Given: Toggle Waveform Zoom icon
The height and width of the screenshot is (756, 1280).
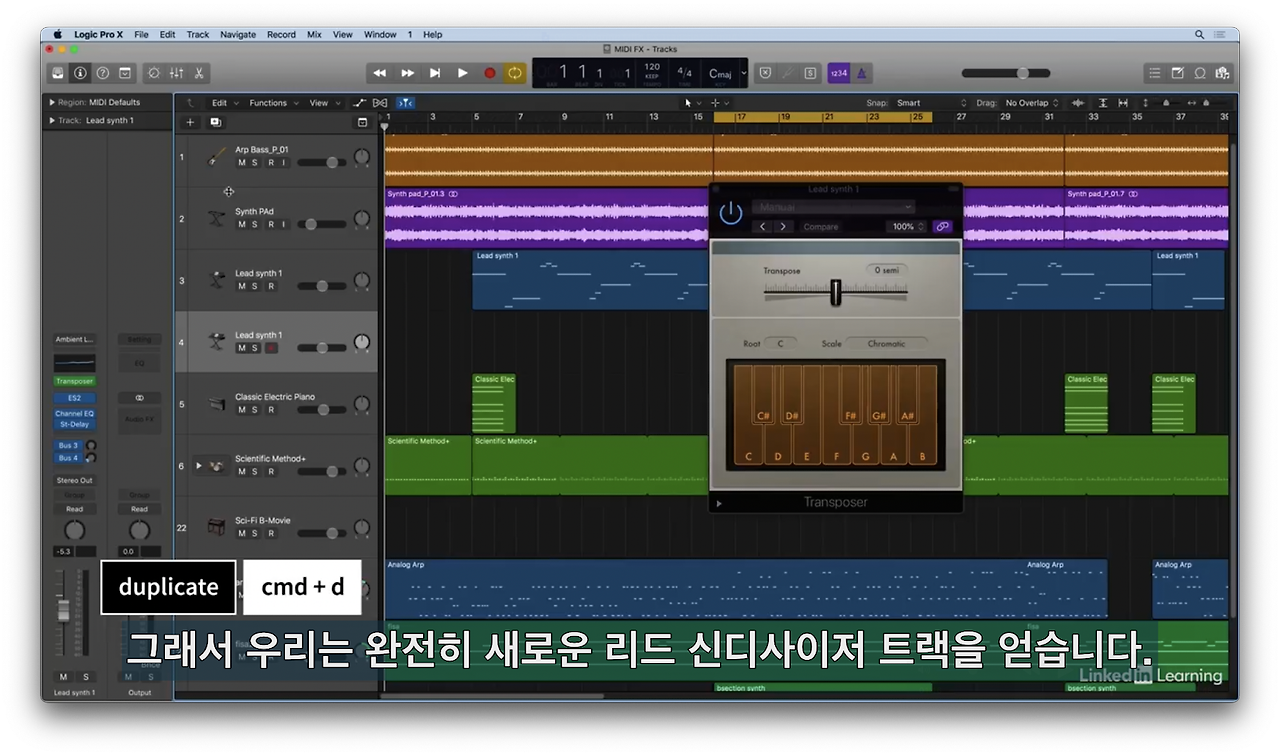Looking at the screenshot, I should pos(1078,103).
